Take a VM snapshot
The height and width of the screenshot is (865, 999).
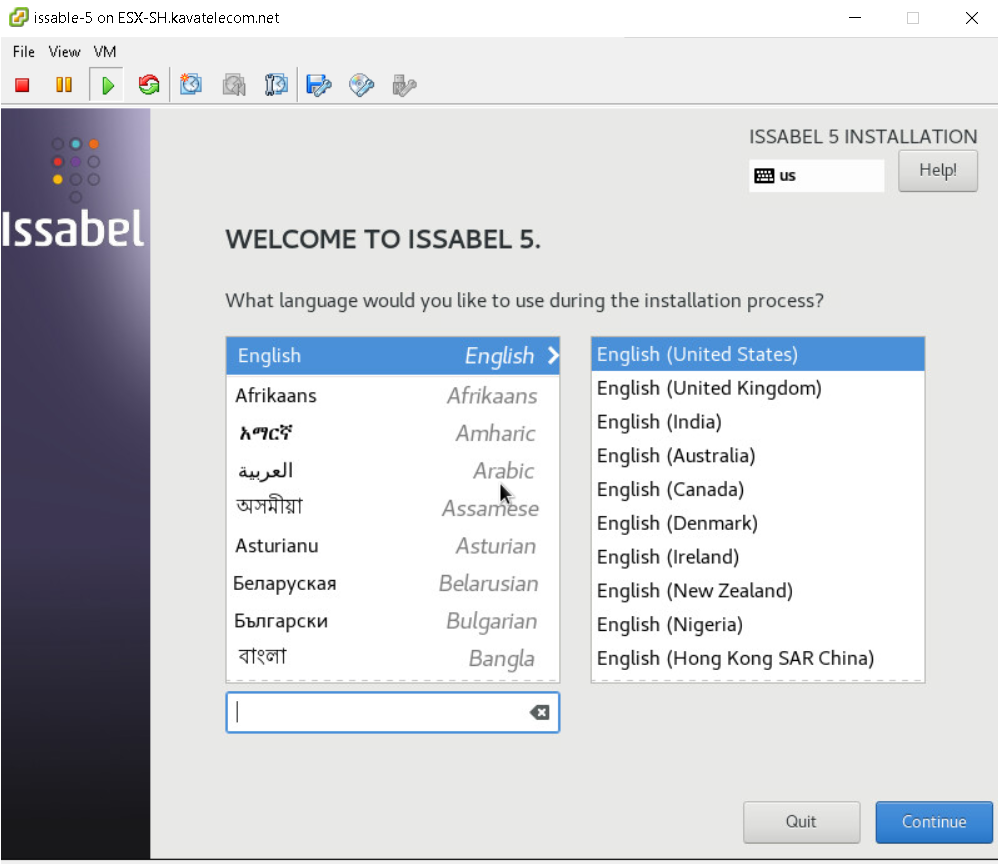[191, 86]
